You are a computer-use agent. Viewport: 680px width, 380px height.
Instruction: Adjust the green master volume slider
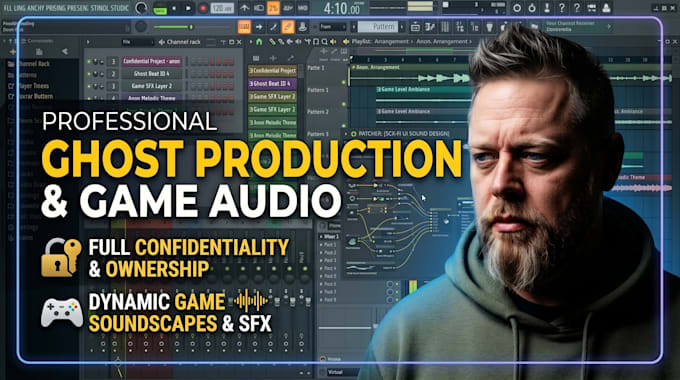click(x=173, y=27)
